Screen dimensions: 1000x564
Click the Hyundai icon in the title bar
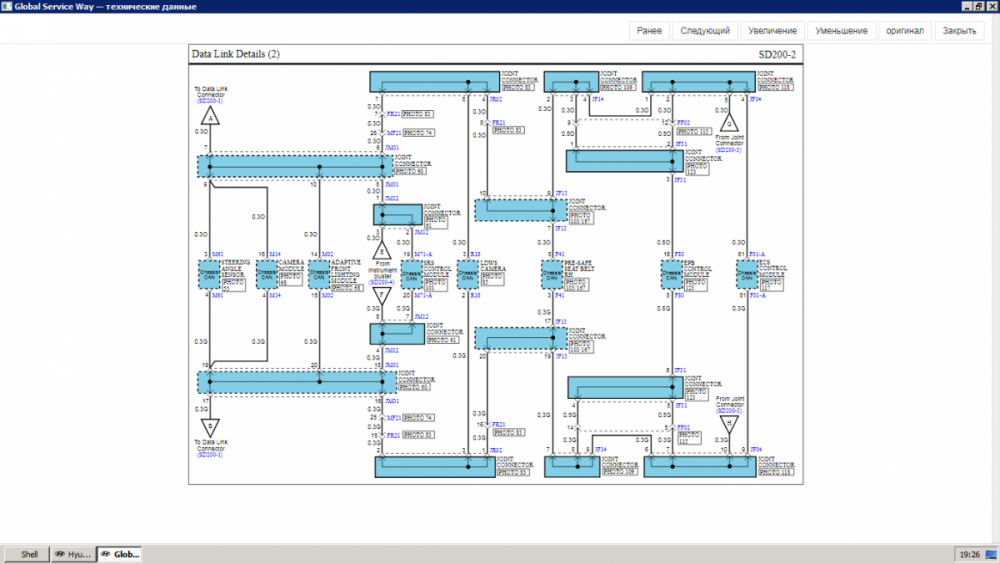click(x=8, y=7)
